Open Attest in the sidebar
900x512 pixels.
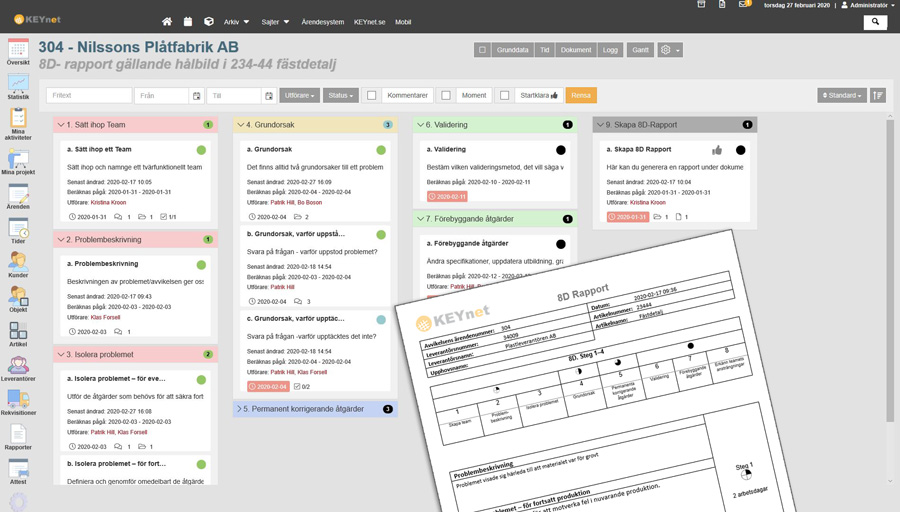18,471
